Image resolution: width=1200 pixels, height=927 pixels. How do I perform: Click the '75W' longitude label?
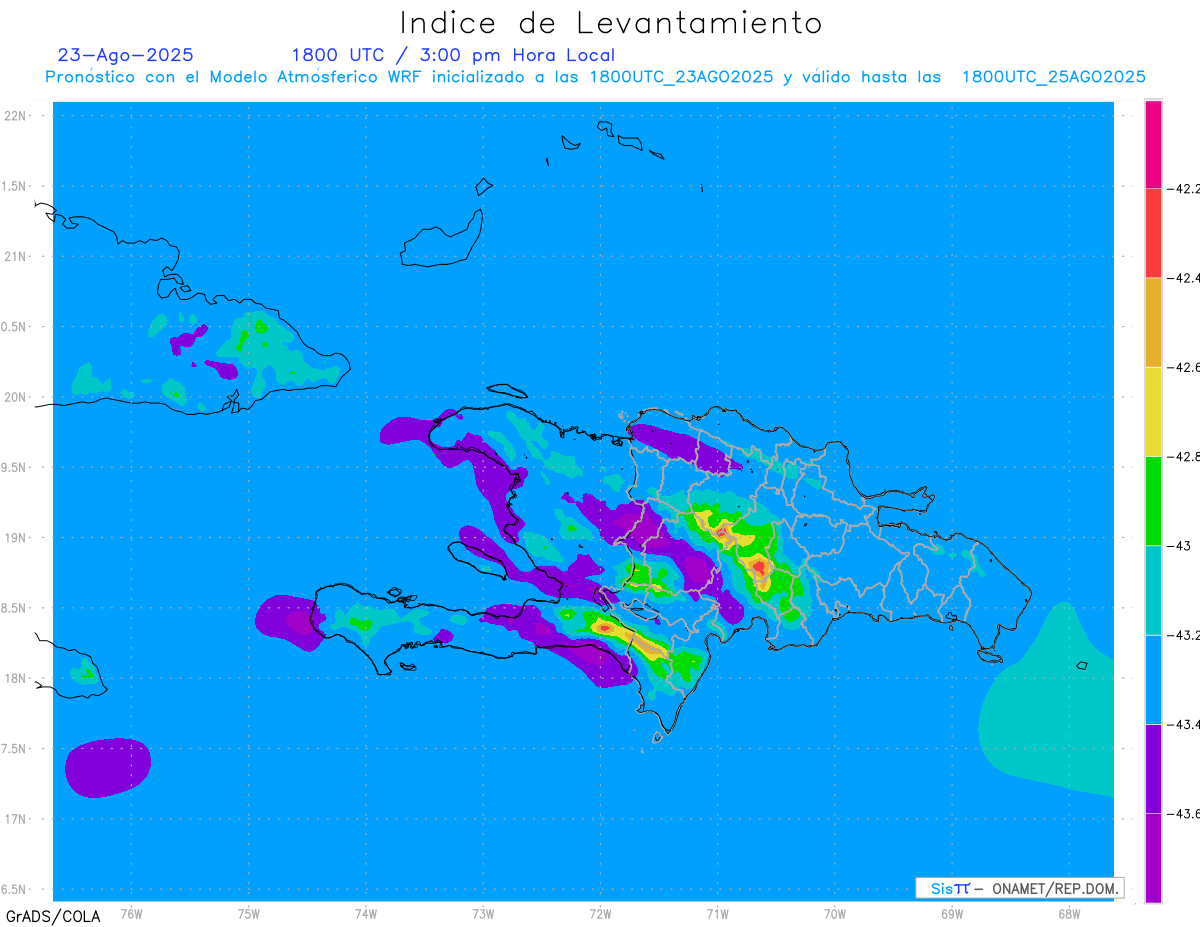[x=248, y=913]
